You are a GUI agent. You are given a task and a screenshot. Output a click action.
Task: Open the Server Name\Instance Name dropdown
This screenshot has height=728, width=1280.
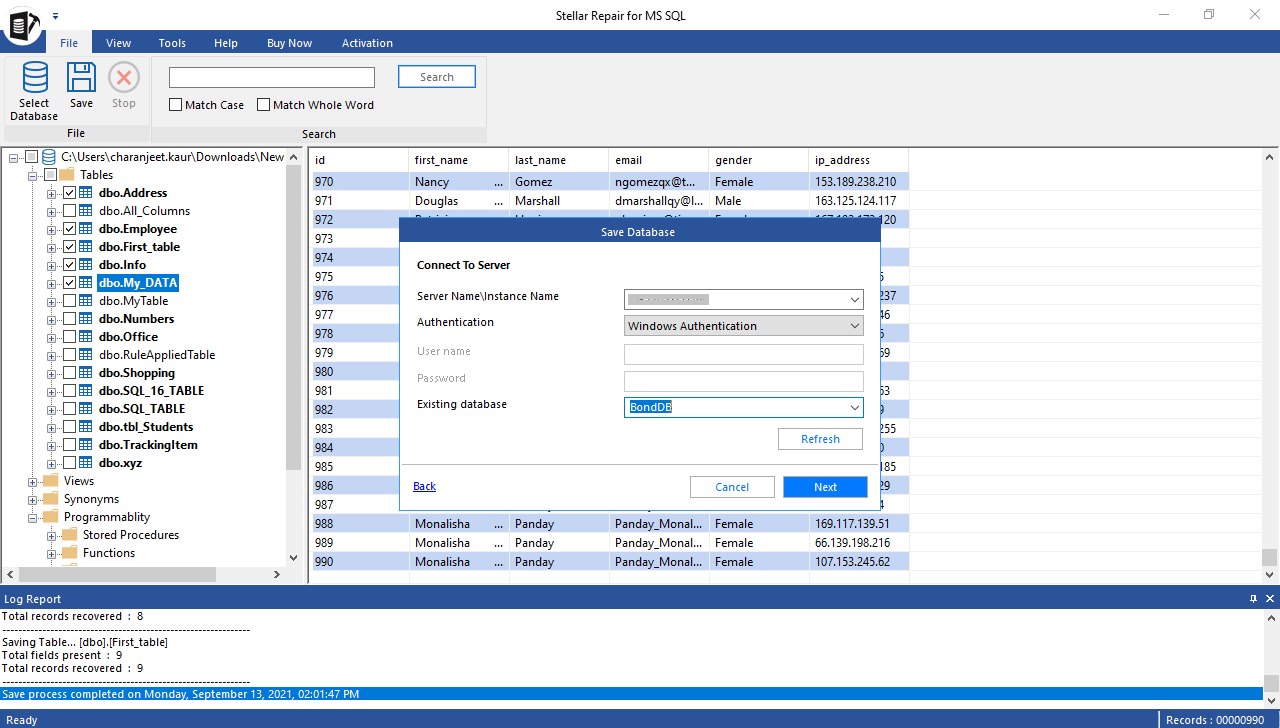[854, 299]
